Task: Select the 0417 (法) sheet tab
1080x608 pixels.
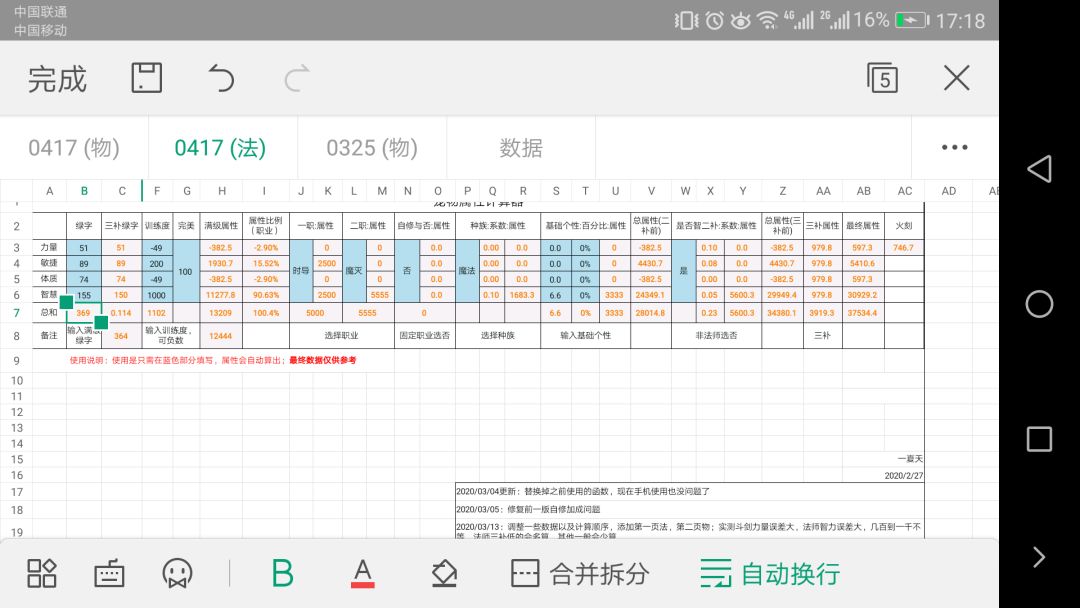Action: [220, 147]
